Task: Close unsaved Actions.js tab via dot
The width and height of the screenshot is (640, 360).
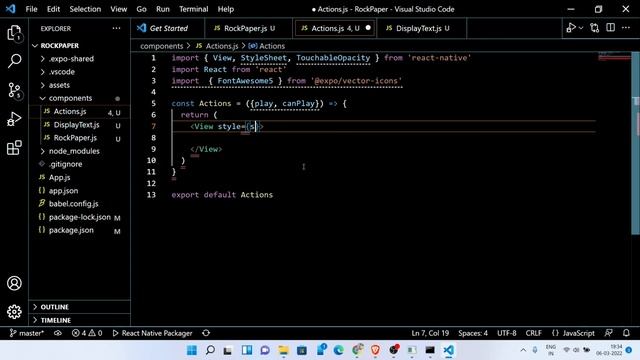Action: (x=368, y=28)
